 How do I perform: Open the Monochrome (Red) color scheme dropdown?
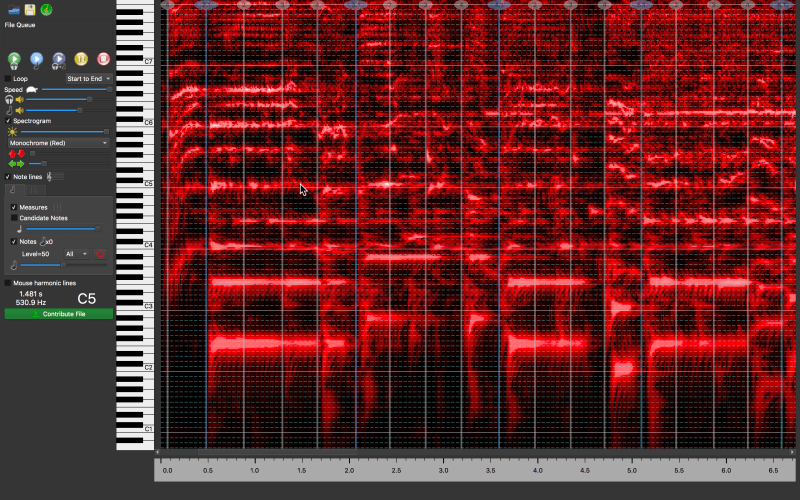(59, 143)
